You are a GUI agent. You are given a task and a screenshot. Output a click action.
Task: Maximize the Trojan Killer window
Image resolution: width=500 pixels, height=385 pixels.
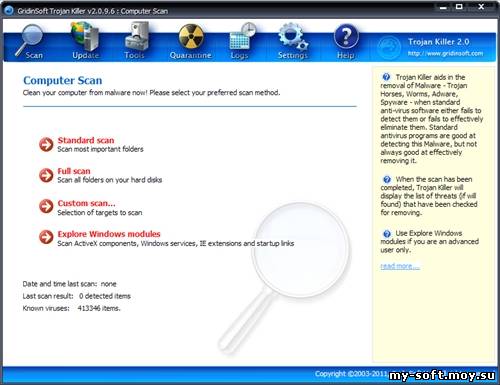pyautogui.click(x=459, y=7)
